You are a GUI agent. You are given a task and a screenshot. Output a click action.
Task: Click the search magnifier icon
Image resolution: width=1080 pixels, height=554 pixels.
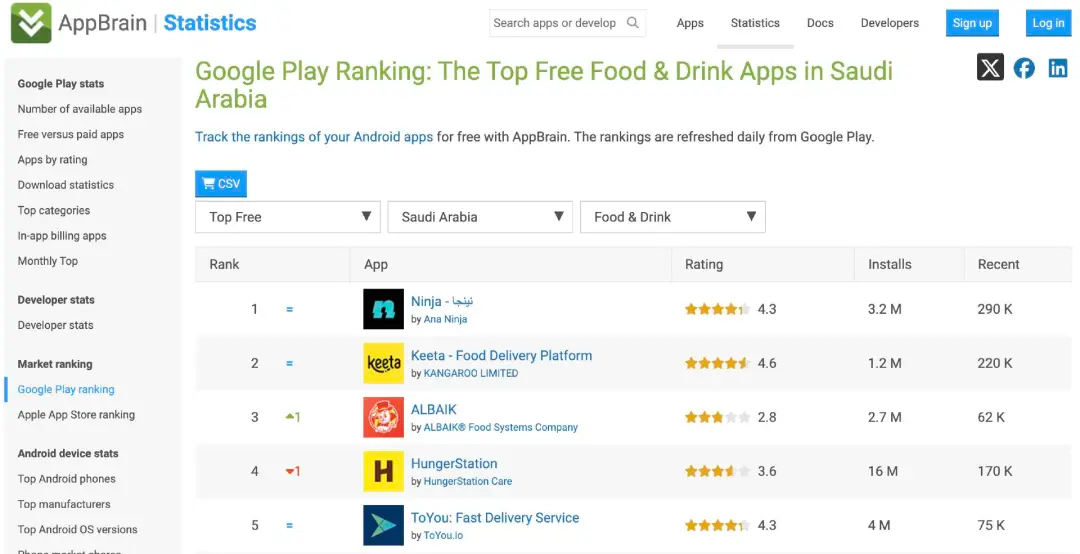633,23
